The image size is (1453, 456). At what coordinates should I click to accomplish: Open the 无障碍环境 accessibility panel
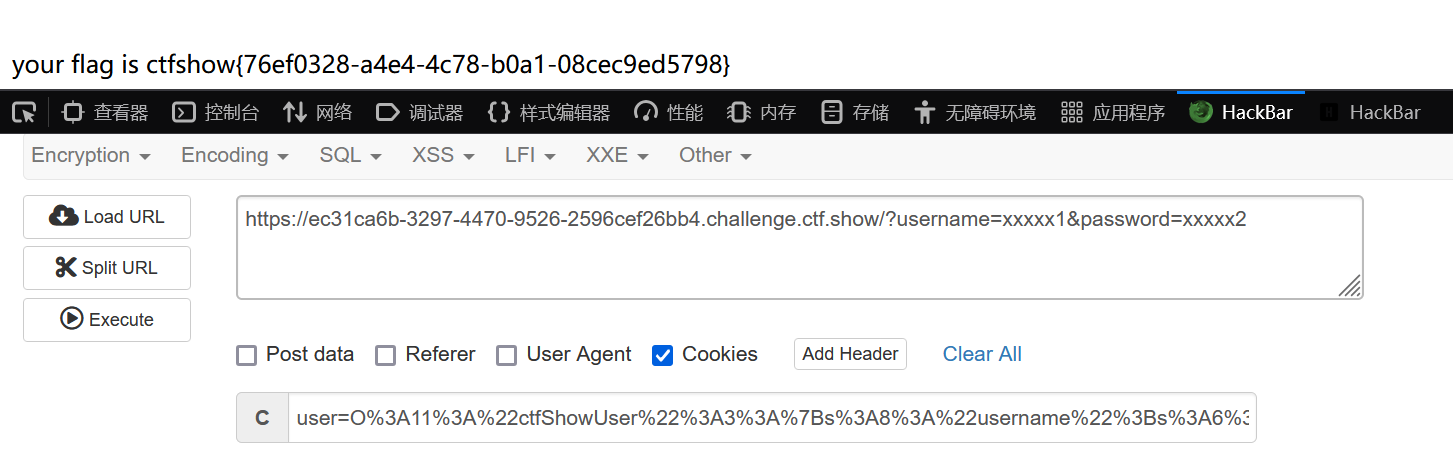click(x=976, y=113)
